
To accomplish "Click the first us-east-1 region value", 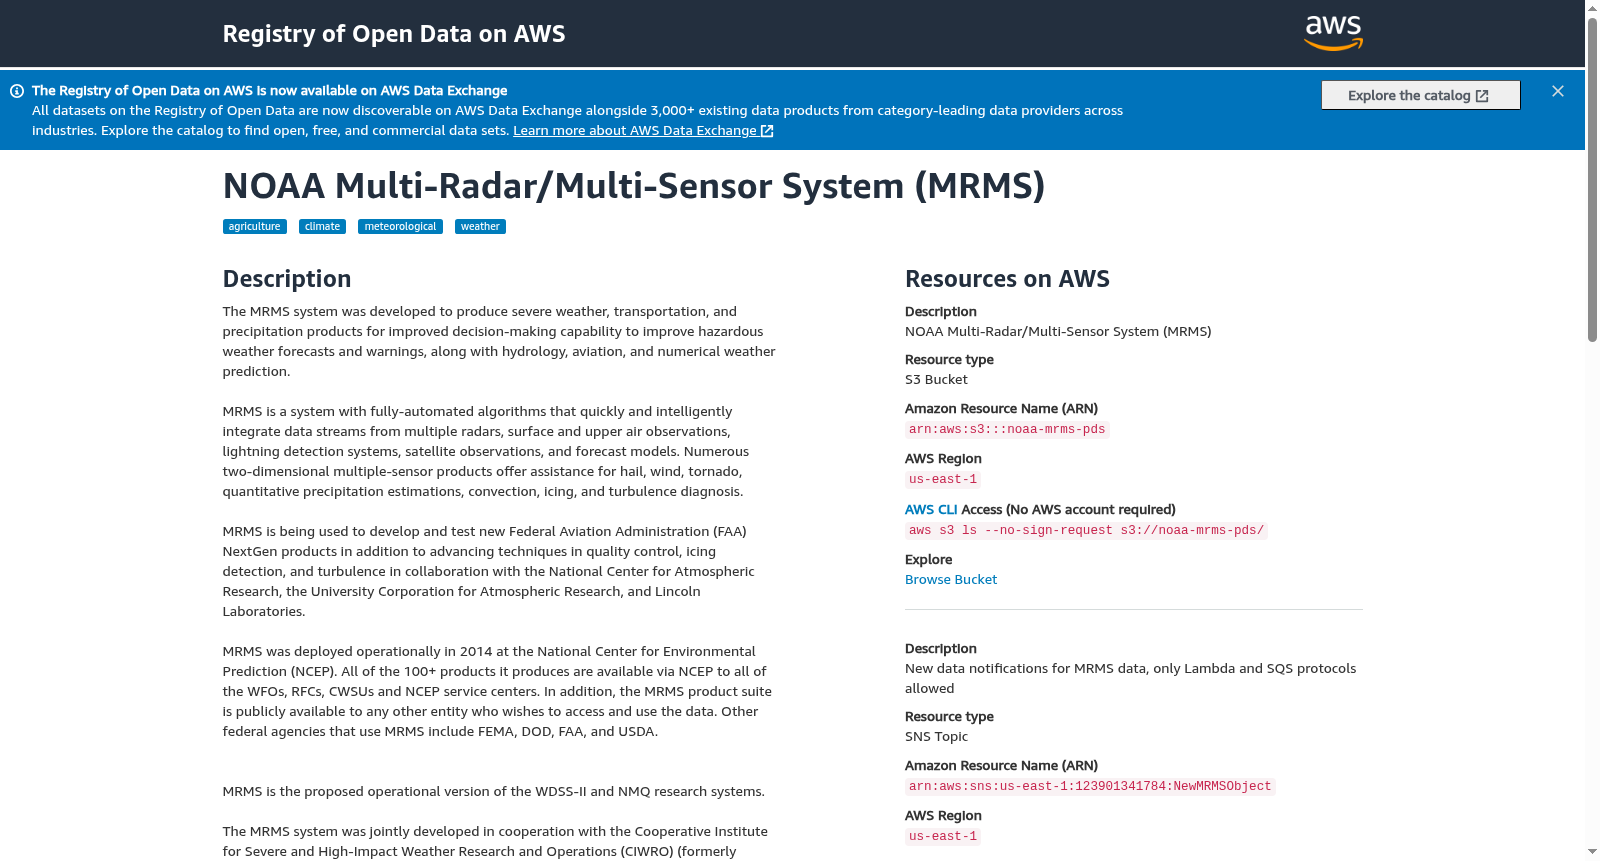I will [943, 480].
